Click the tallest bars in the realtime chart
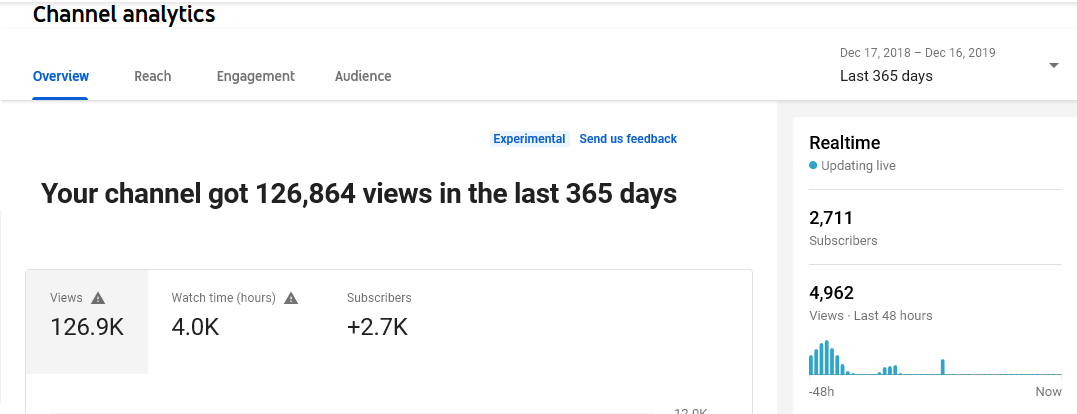 [826, 358]
